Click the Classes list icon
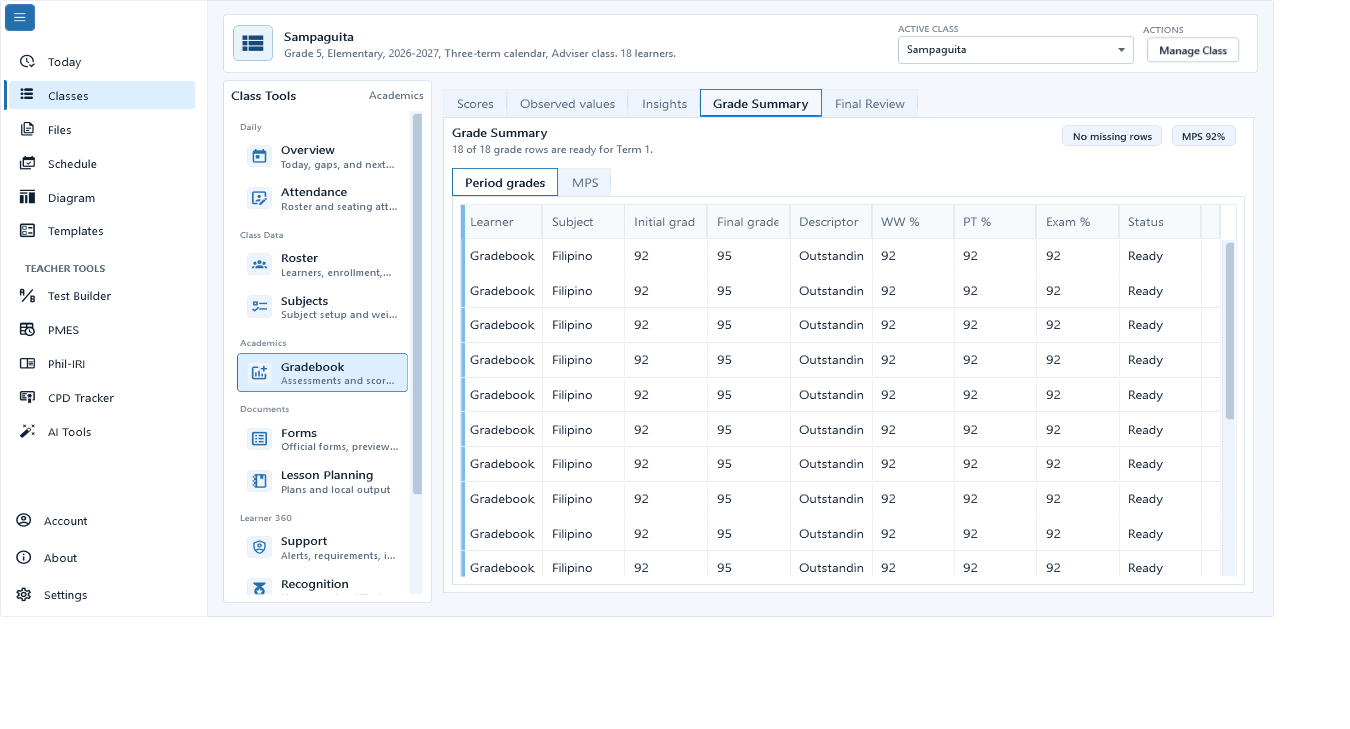Viewport: 1350px width, 729px height. click(27, 96)
